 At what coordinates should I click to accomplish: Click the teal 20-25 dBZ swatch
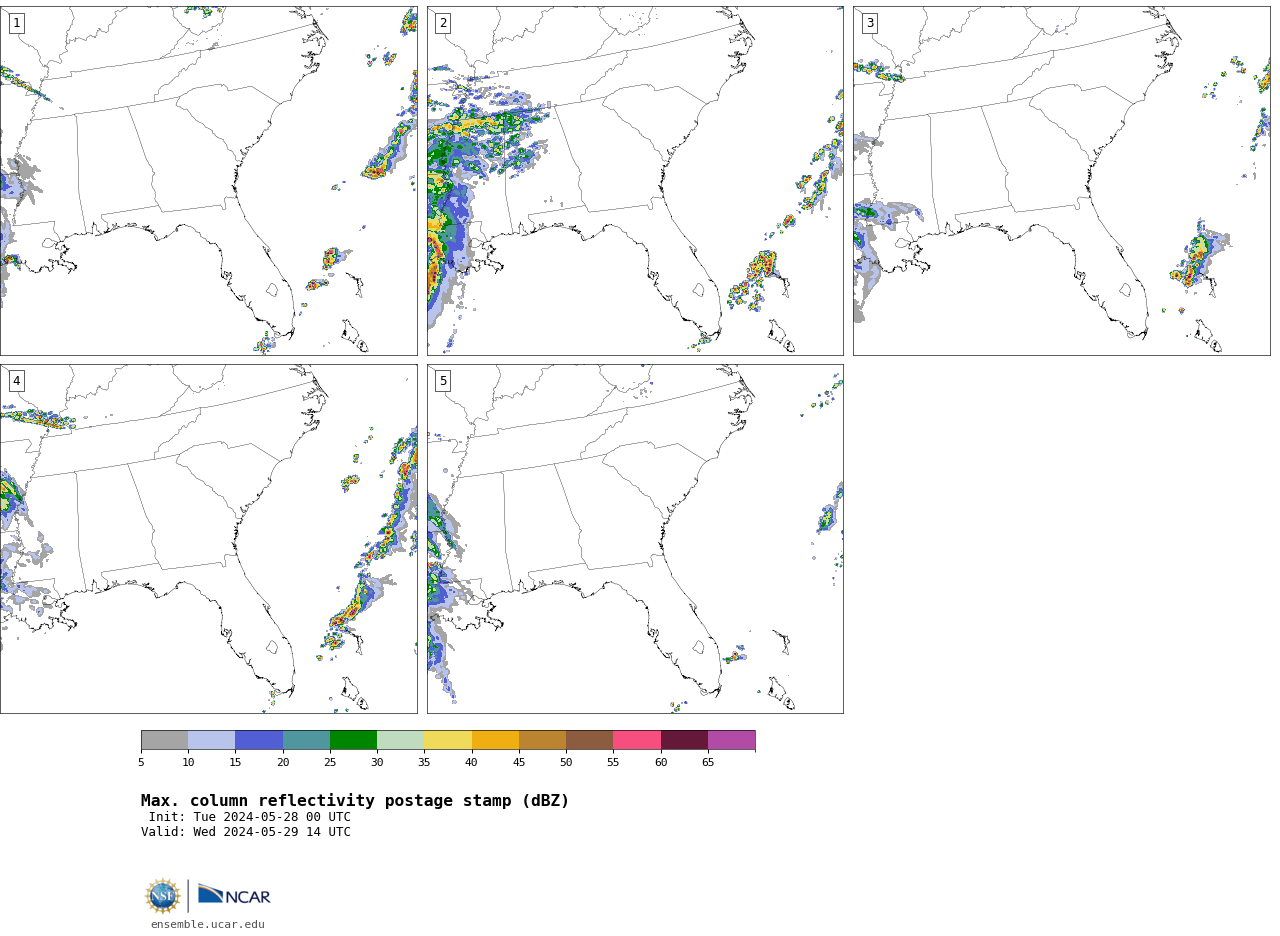click(306, 740)
